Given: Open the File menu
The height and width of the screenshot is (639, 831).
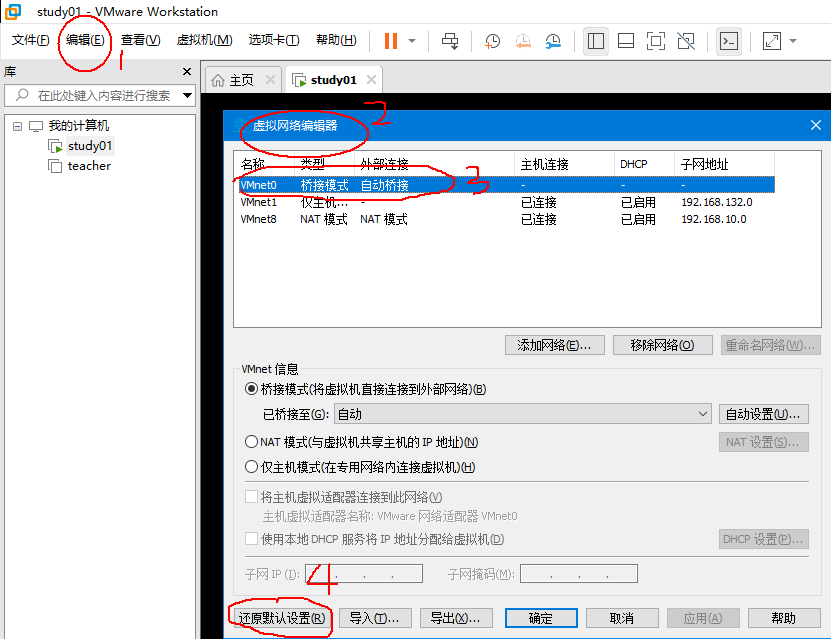Looking at the screenshot, I should (30, 40).
